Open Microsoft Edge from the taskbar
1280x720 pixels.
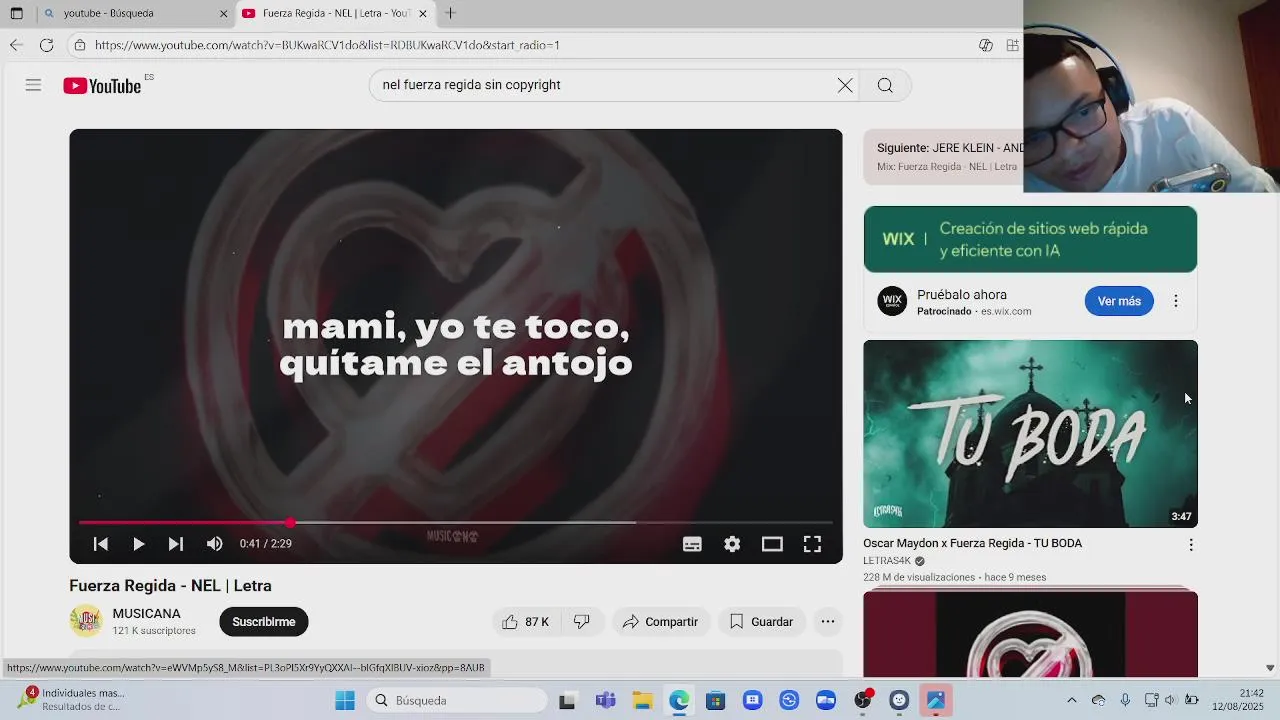tap(679, 700)
